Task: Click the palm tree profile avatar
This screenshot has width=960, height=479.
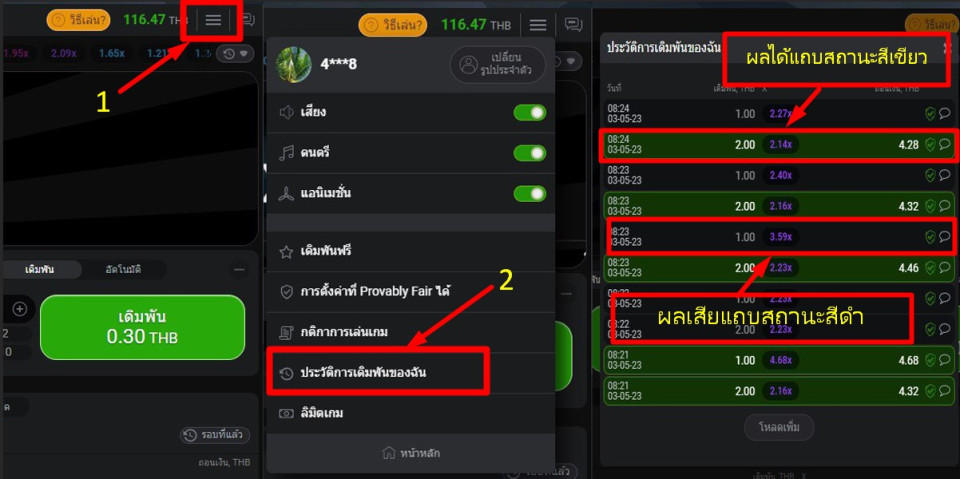Action: 293,64
